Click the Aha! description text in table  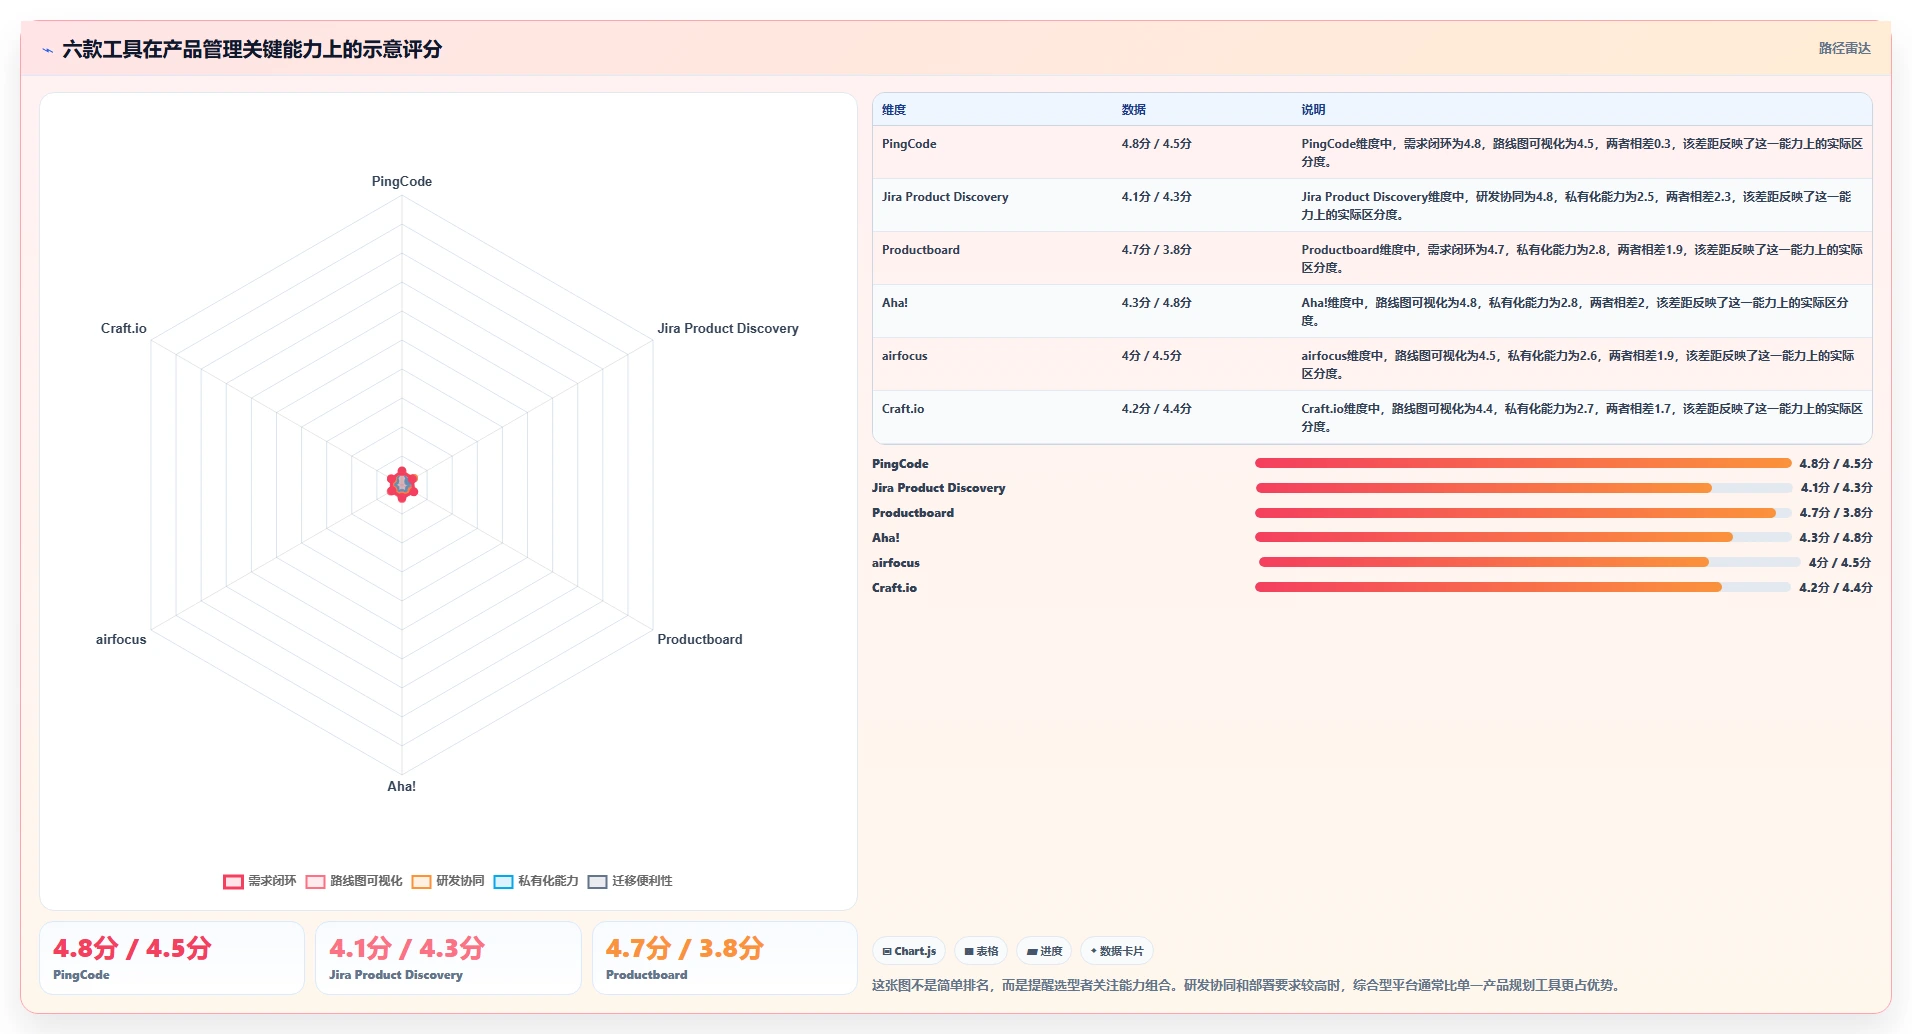[x=1575, y=312]
